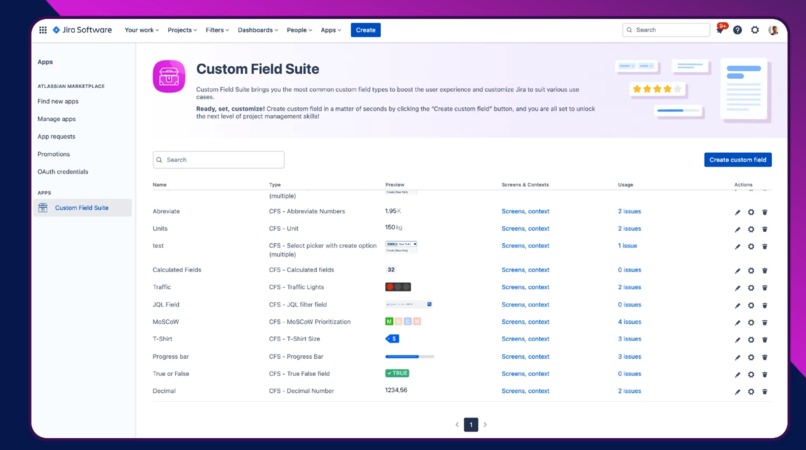The image size is (806, 450).
Task: Click the T-Shirt size S preview tag
Action: [392, 338]
